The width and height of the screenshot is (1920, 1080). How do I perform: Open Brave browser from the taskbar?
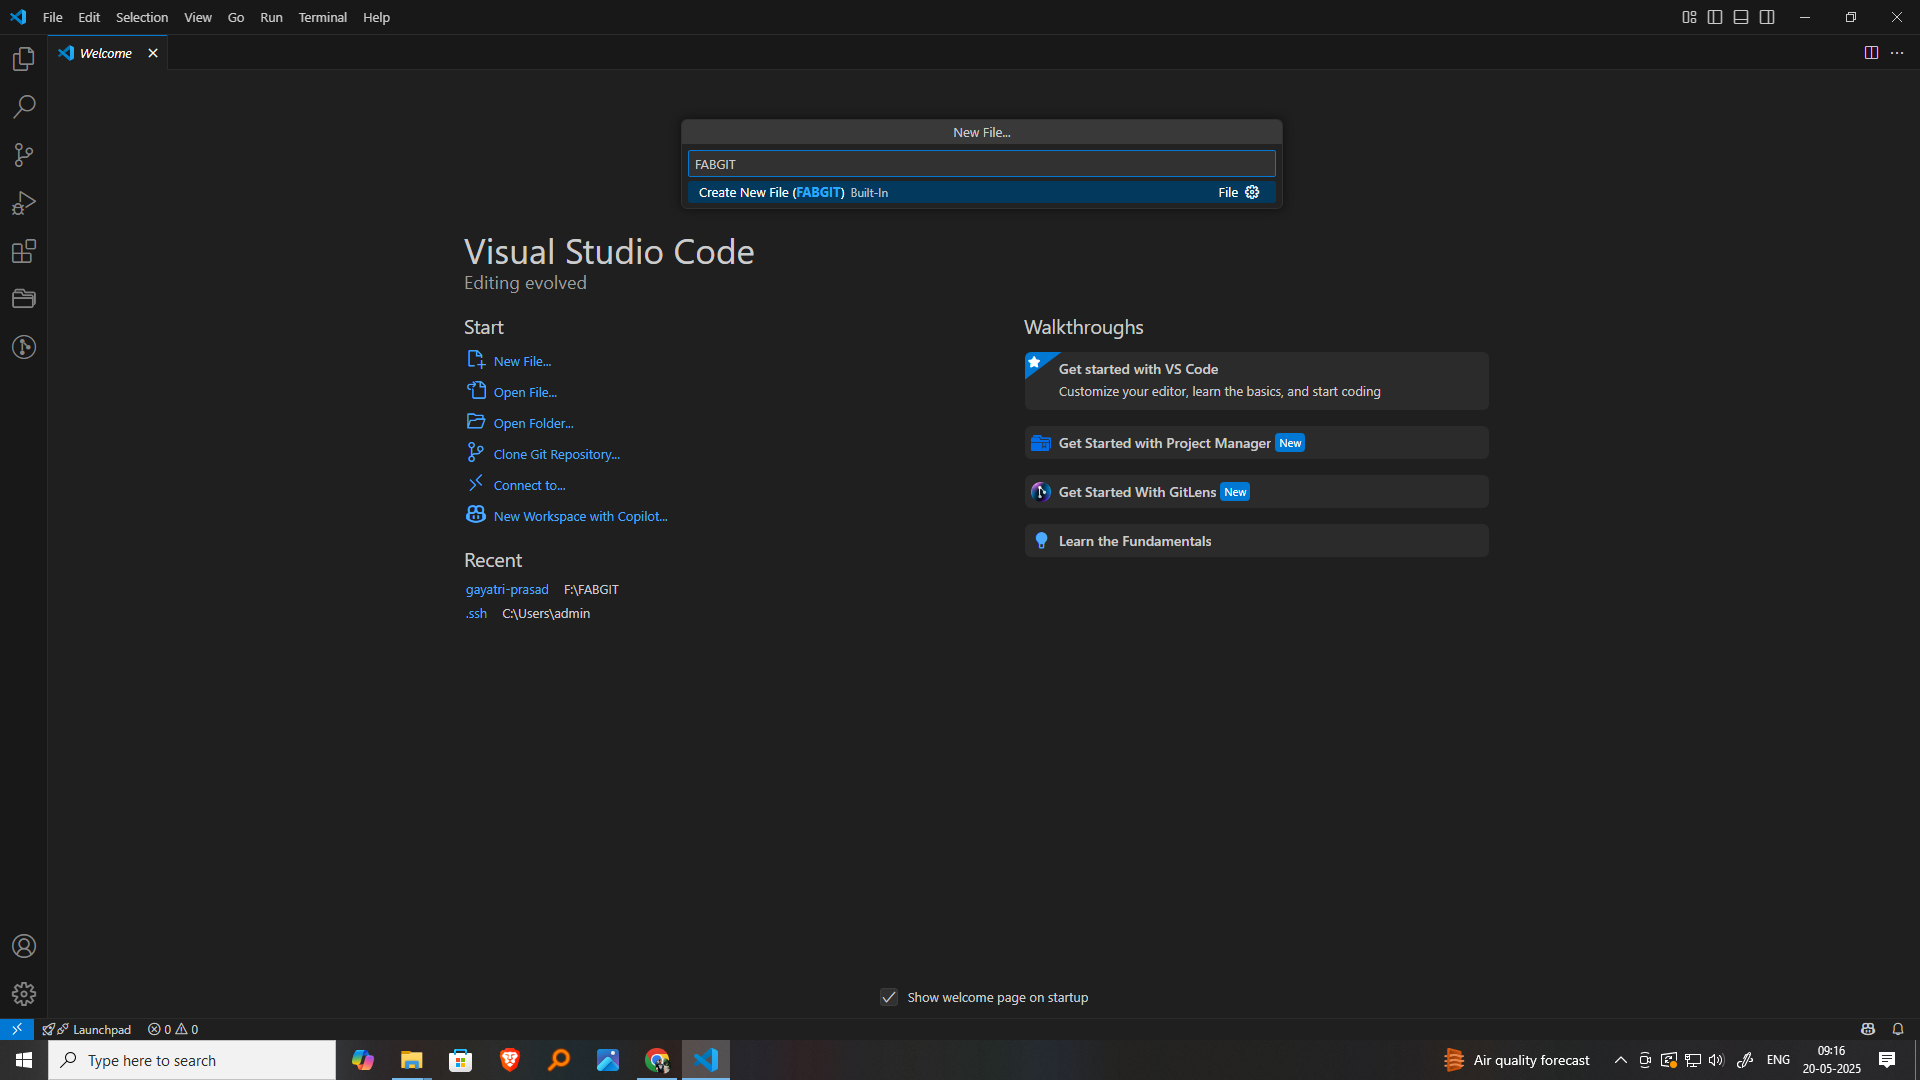pos(509,1060)
